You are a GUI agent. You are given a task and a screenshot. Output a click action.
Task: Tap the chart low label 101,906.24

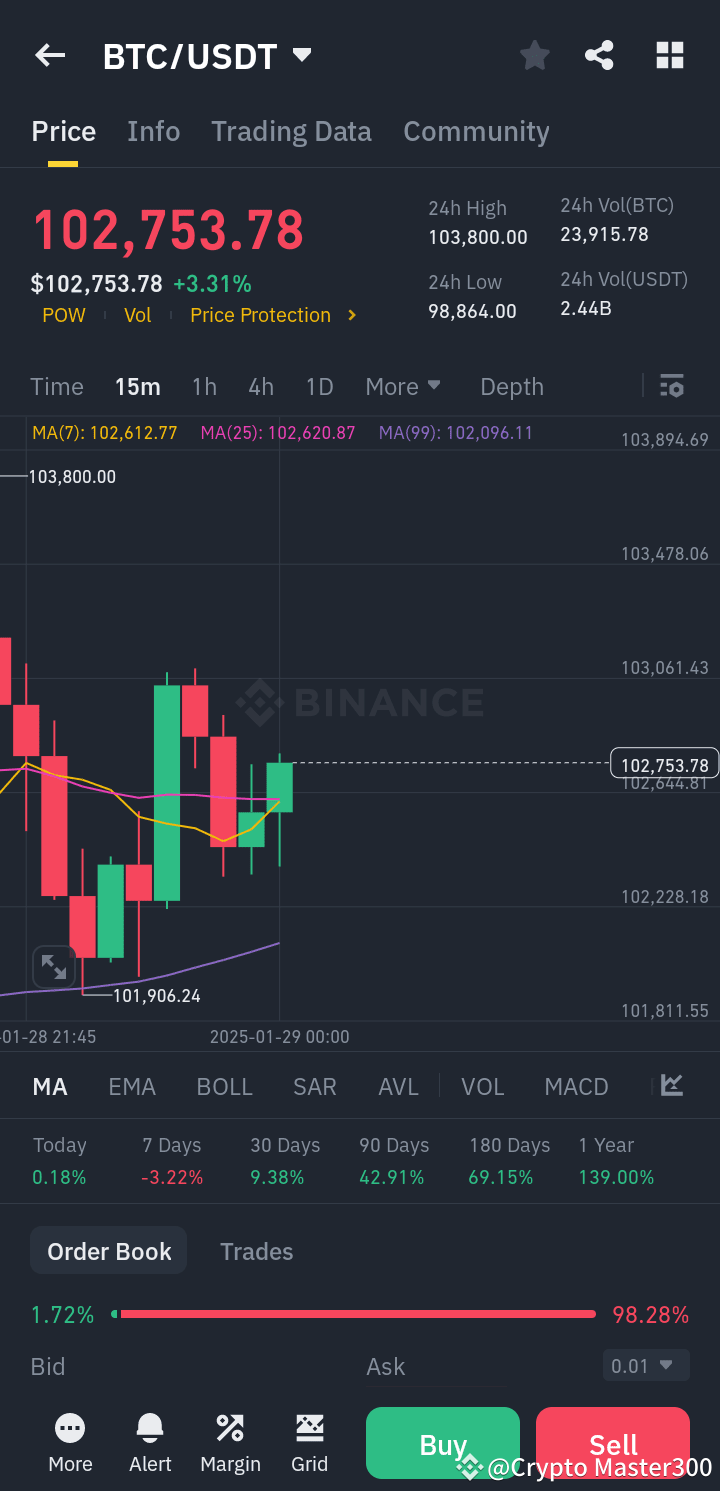(x=157, y=995)
